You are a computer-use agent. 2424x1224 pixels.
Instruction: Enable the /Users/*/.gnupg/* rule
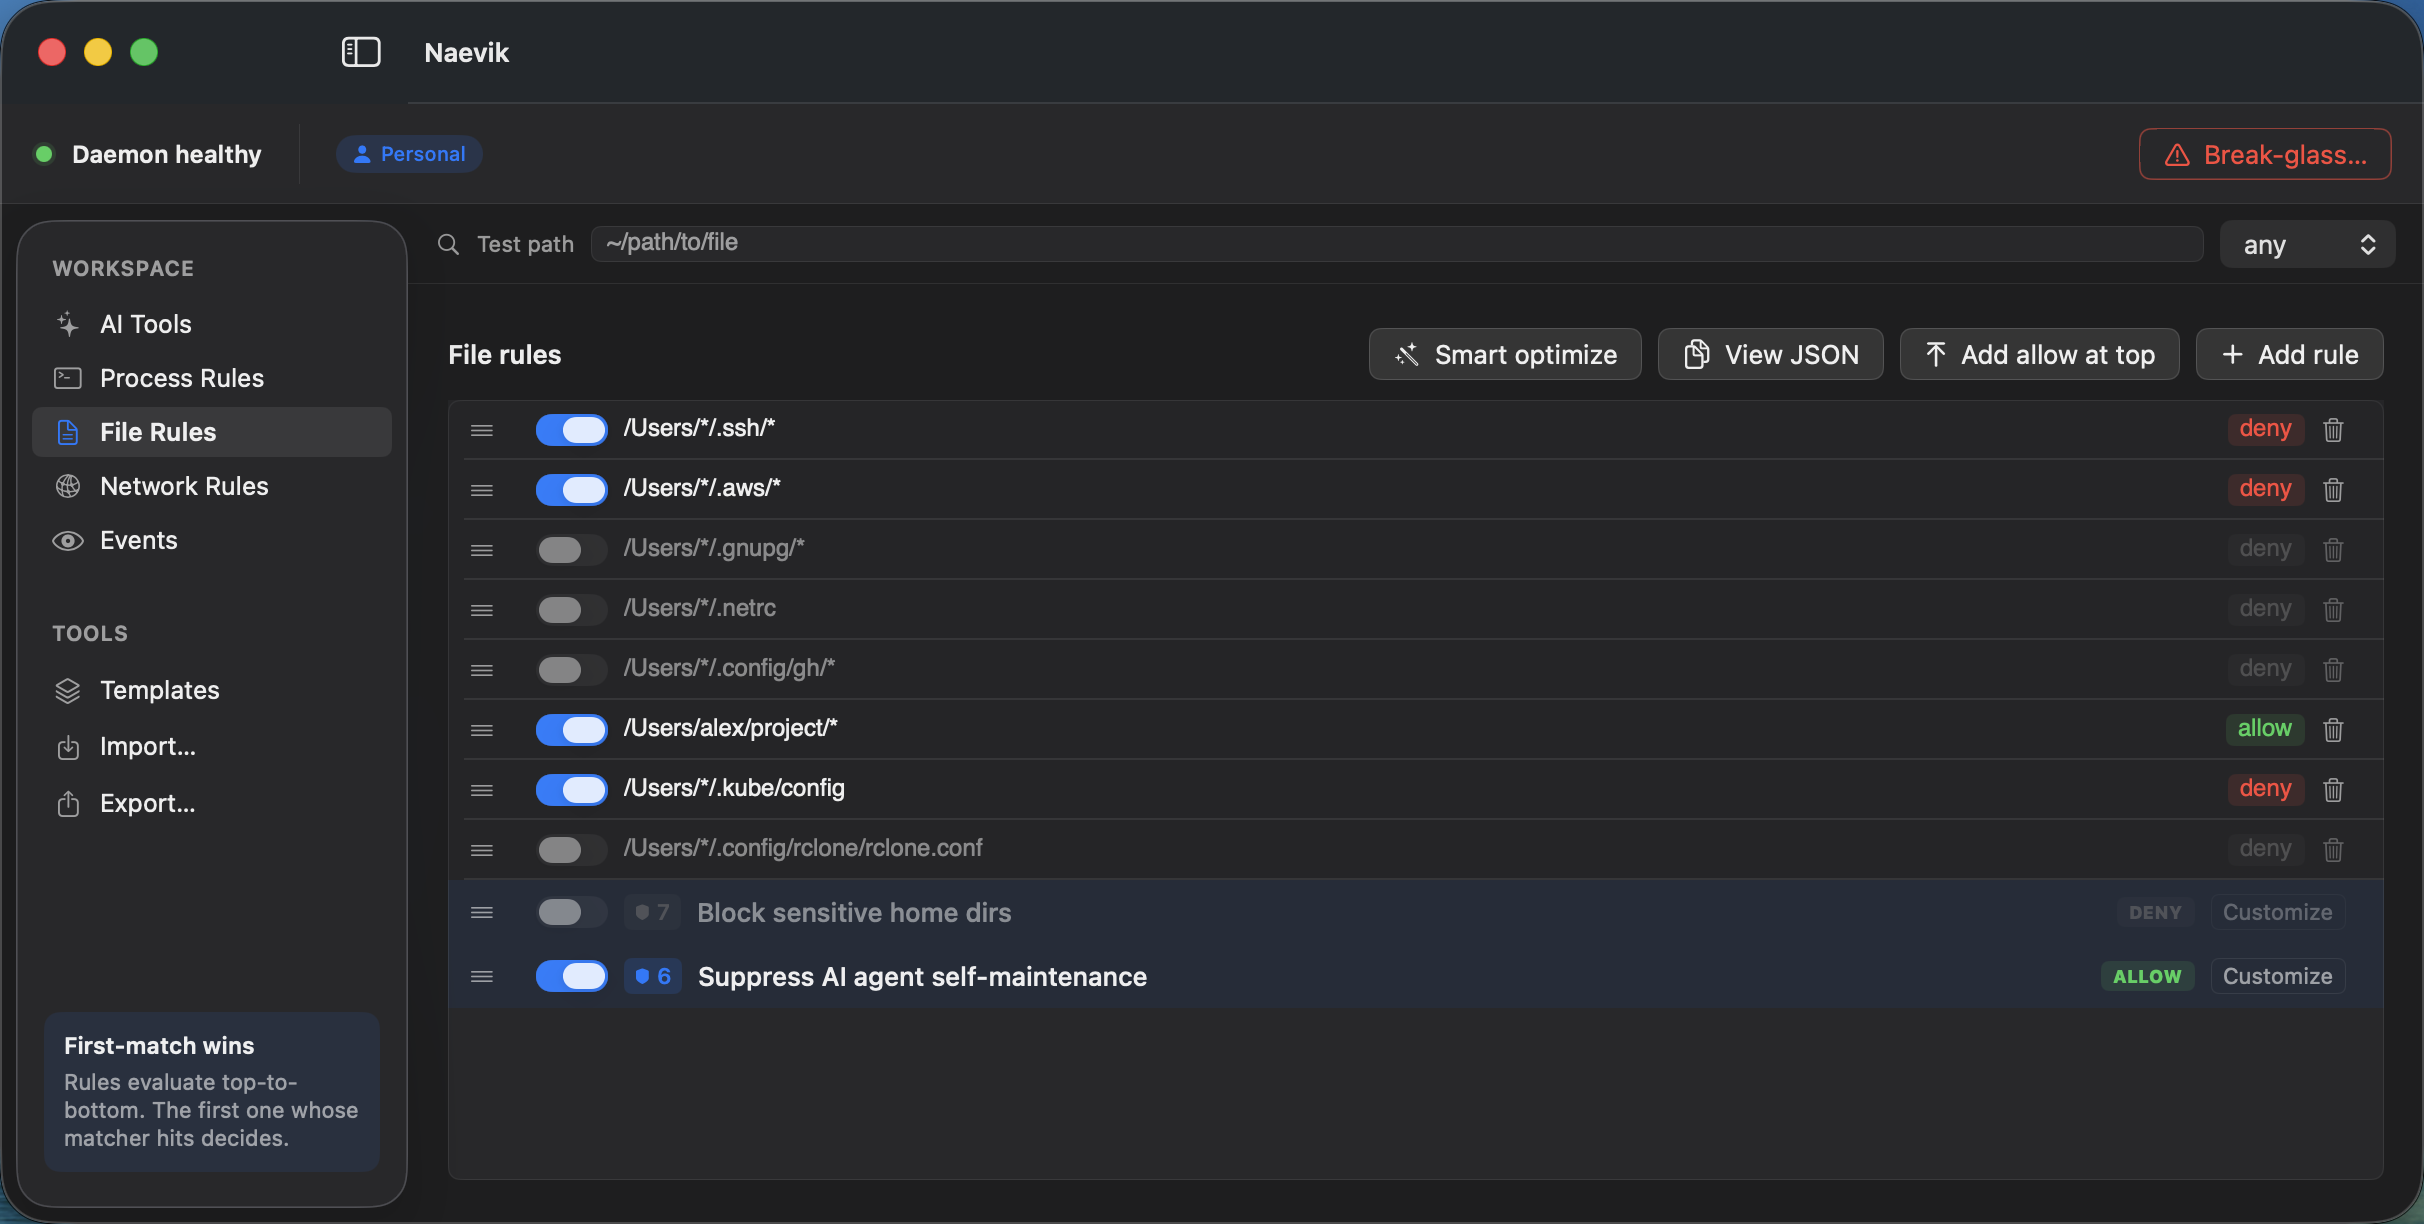pos(571,550)
